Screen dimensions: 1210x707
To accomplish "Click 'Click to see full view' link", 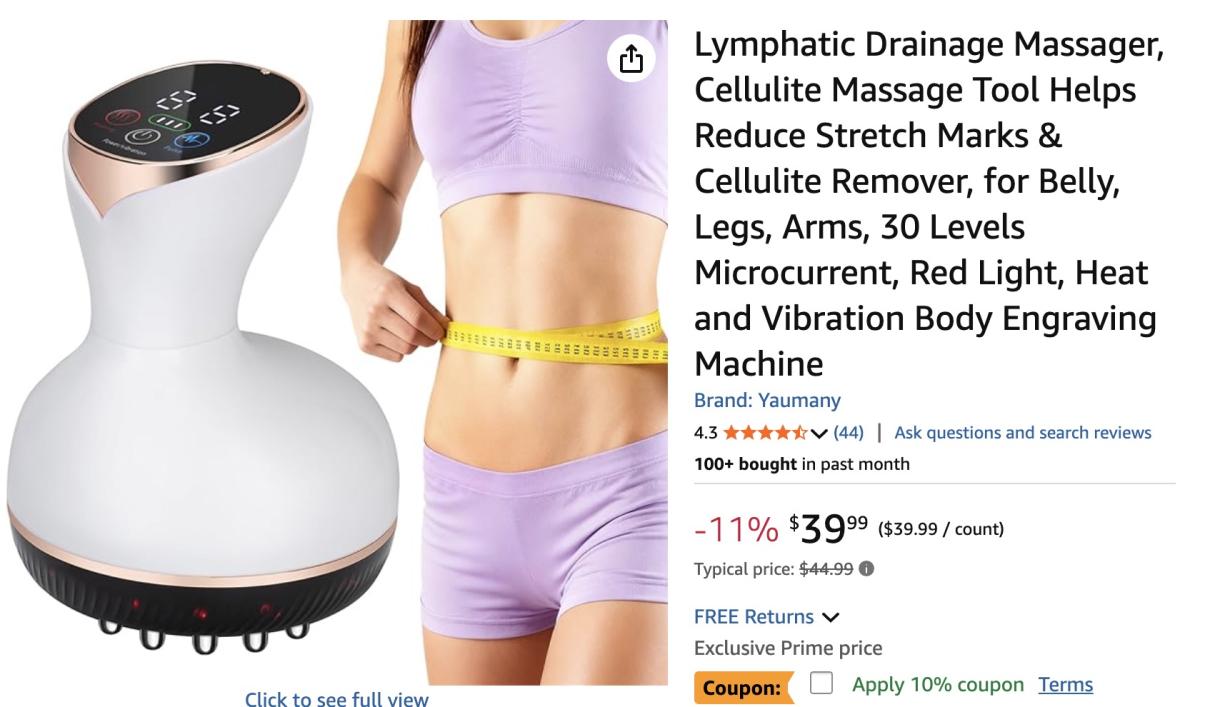I will click(337, 700).
